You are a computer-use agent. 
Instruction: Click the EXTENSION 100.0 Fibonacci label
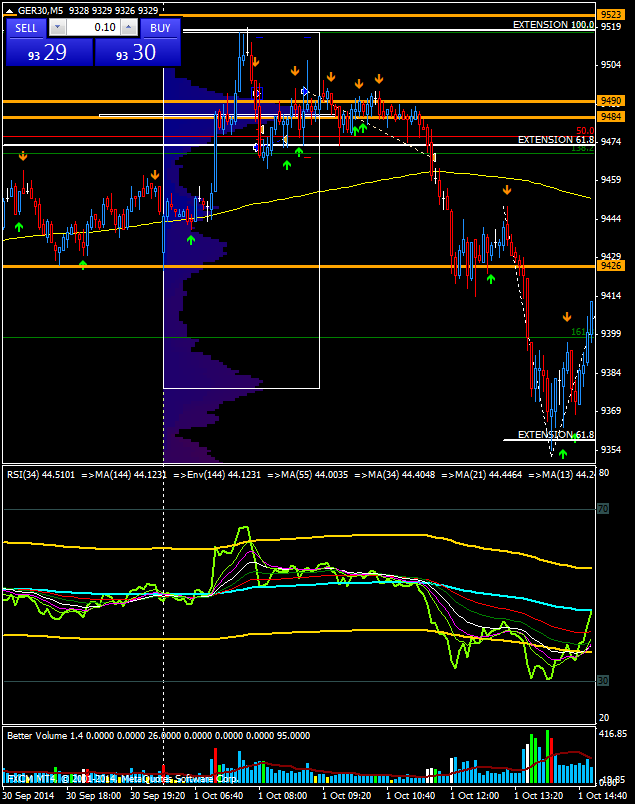coord(553,24)
